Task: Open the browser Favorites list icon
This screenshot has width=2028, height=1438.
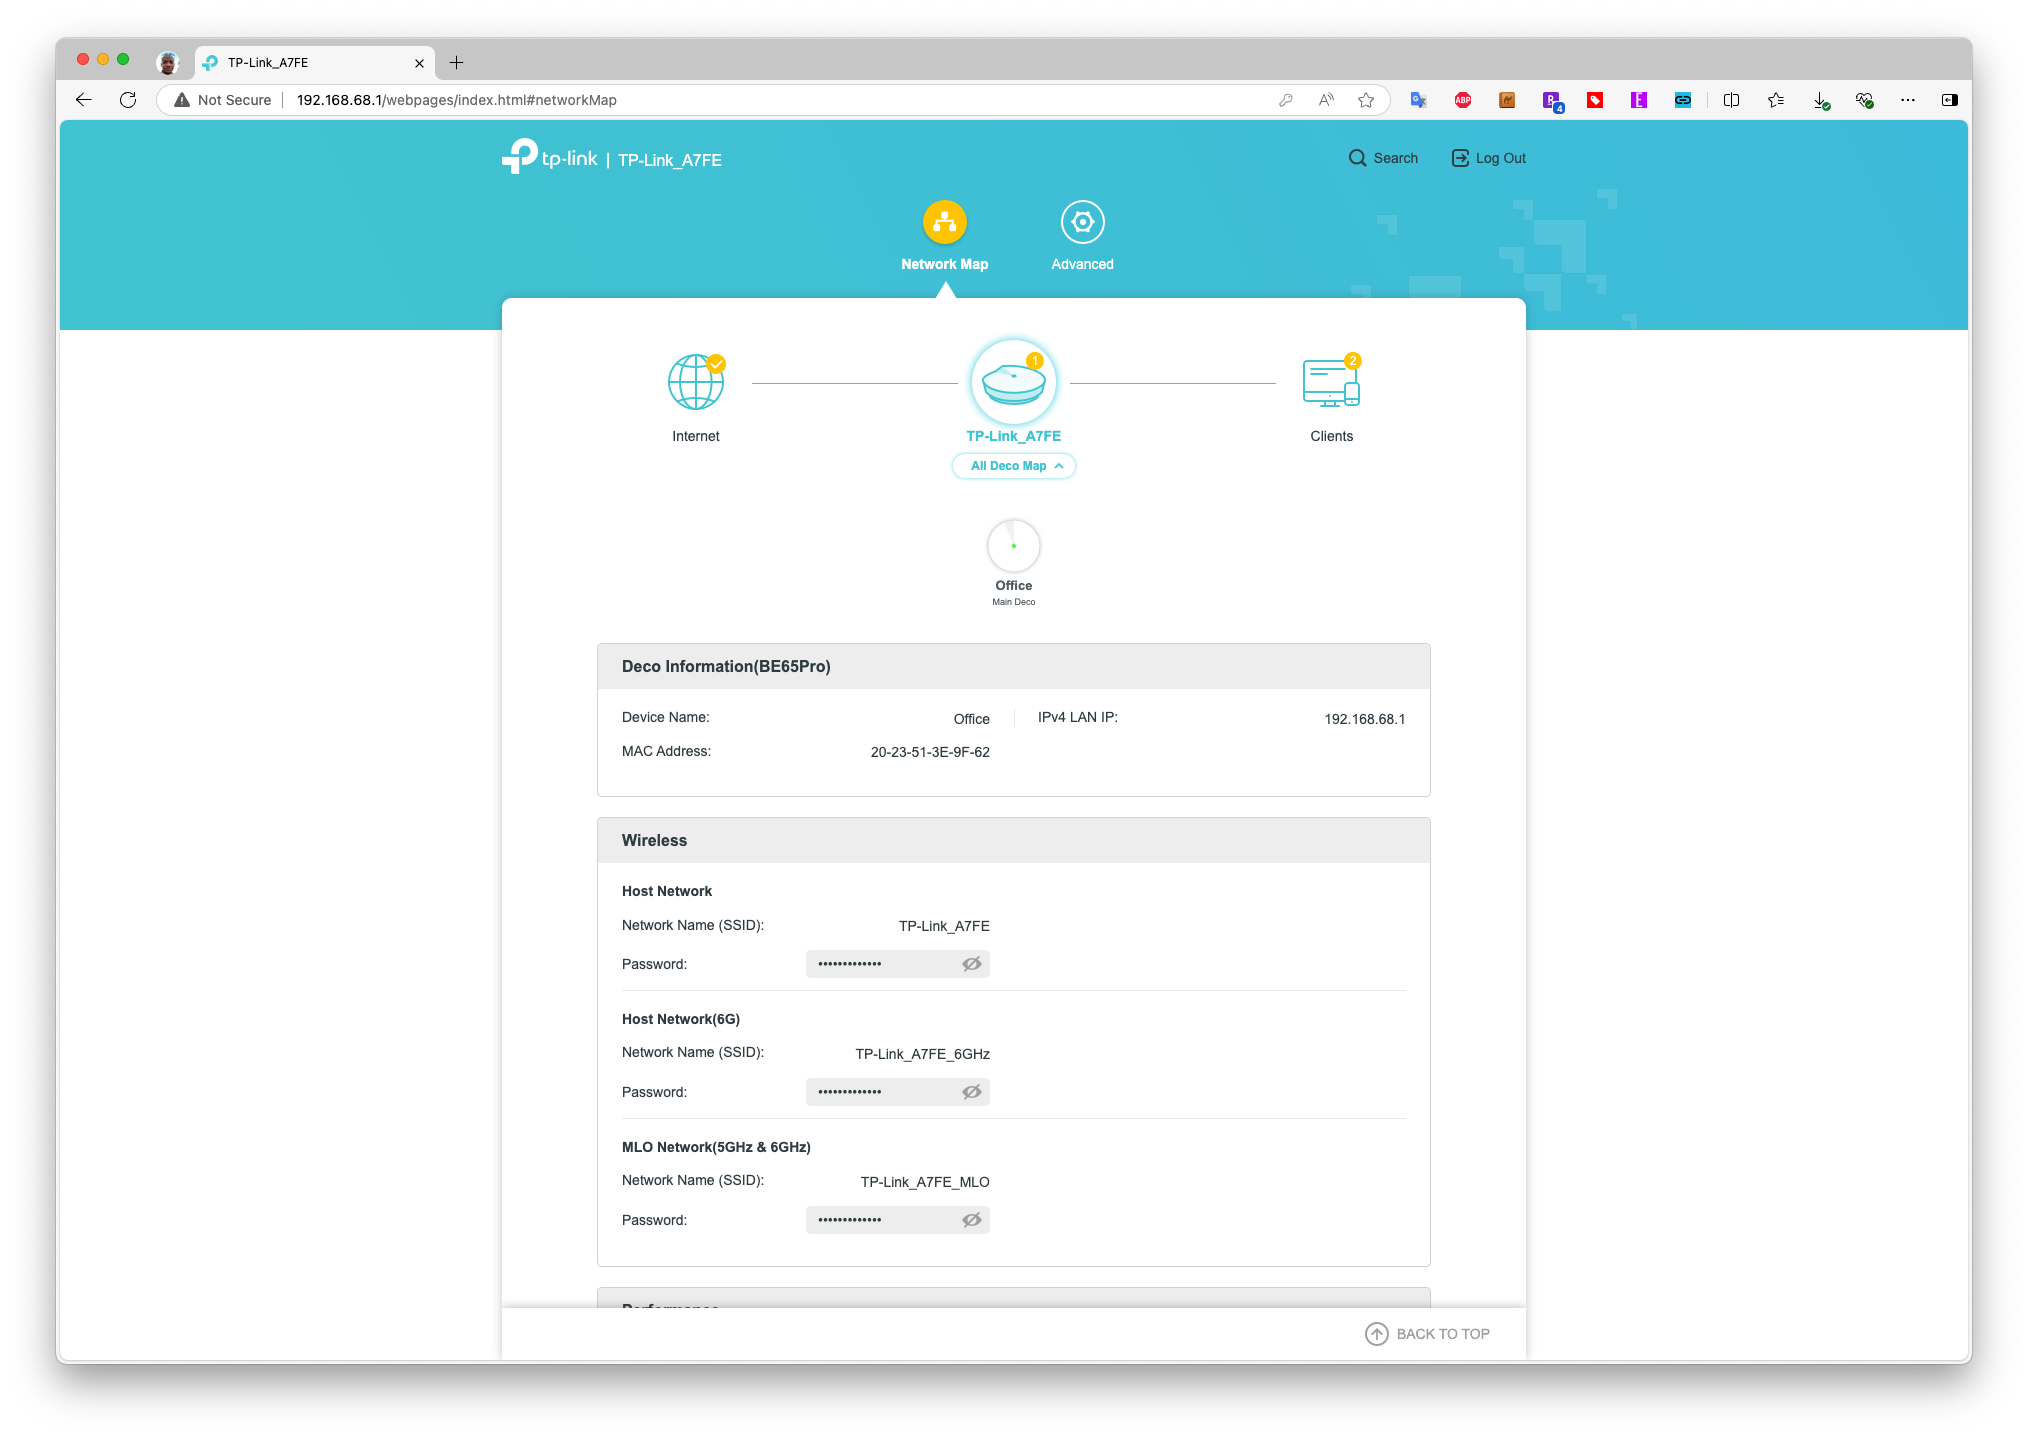Action: pyautogui.click(x=1776, y=100)
